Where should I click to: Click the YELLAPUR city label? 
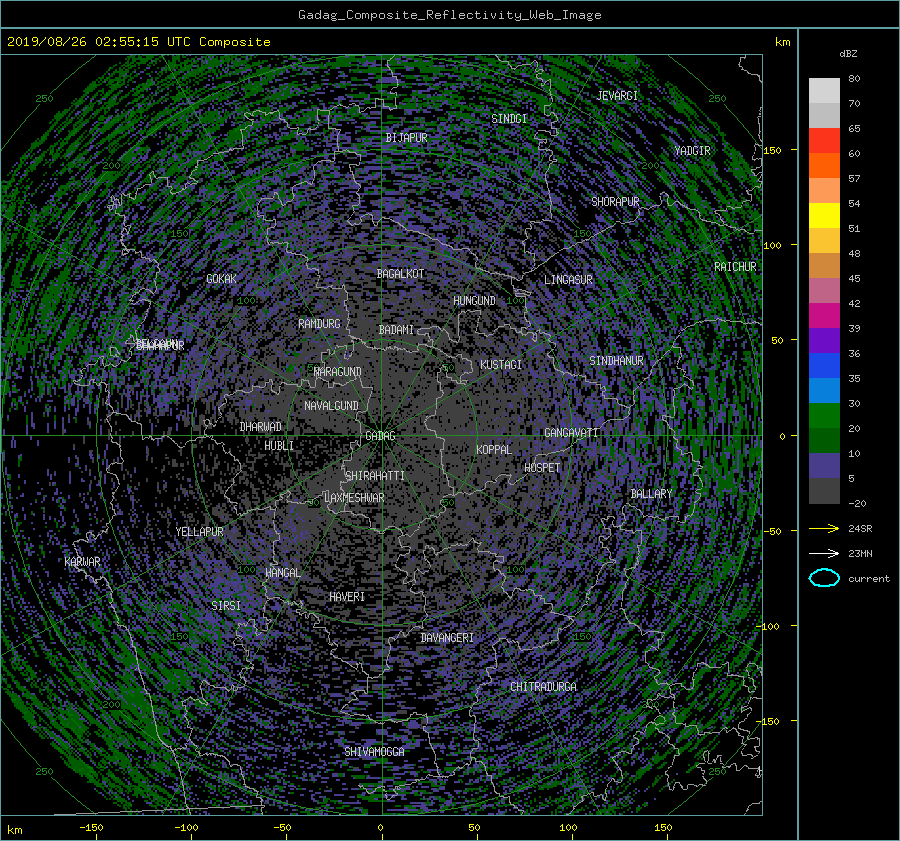(x=200, y=532)
